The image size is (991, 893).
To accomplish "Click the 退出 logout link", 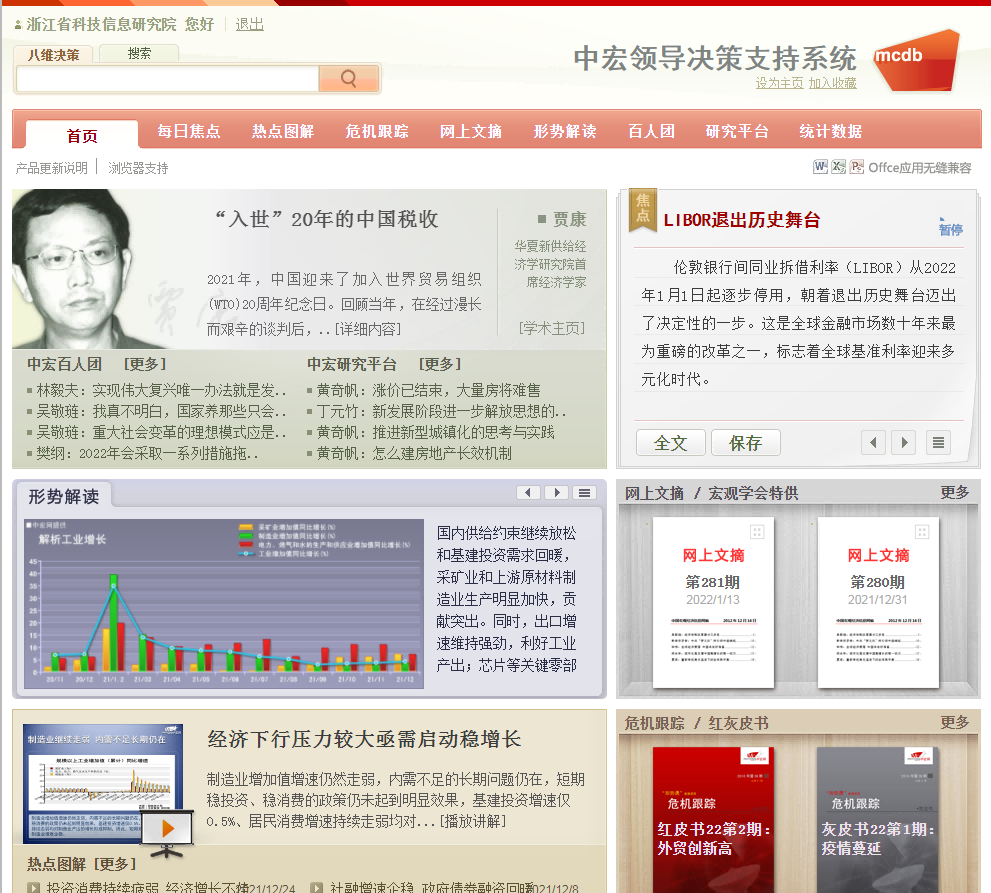I will pos(249,24).
